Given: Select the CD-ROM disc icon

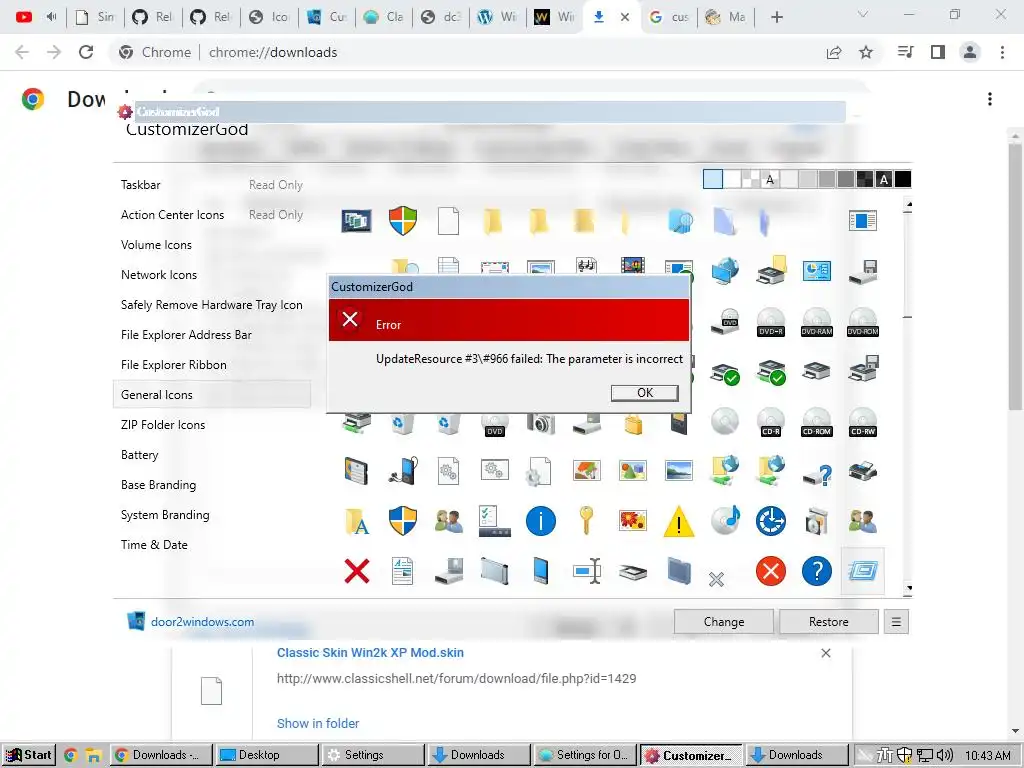Looking at the screenshot, I should pyautogui.click(x=816, y=422).
